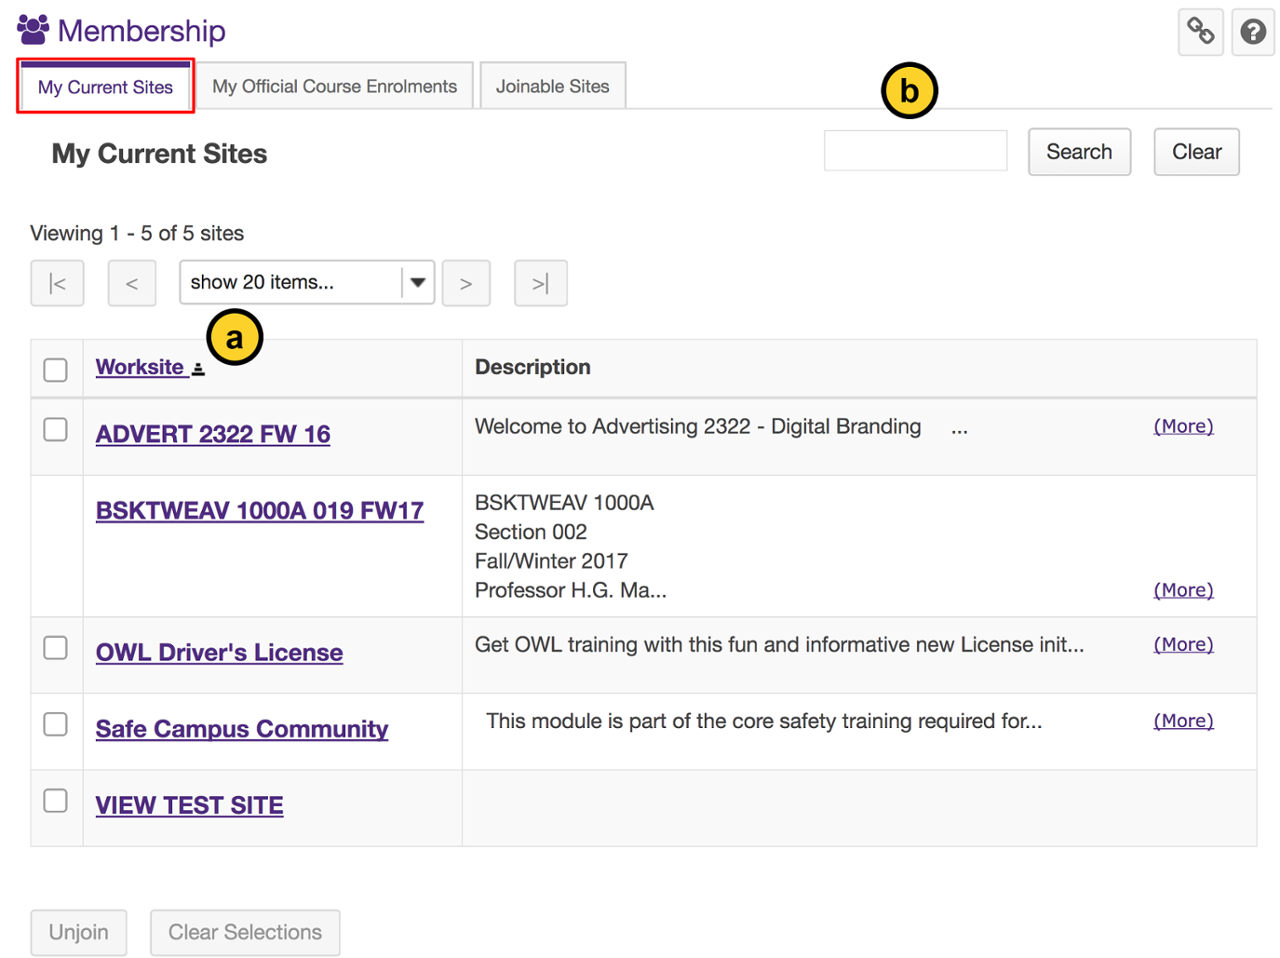This screenshot has width=1280, height=958.
Task: Open the help question mark icon
Action: (1252, 32)
